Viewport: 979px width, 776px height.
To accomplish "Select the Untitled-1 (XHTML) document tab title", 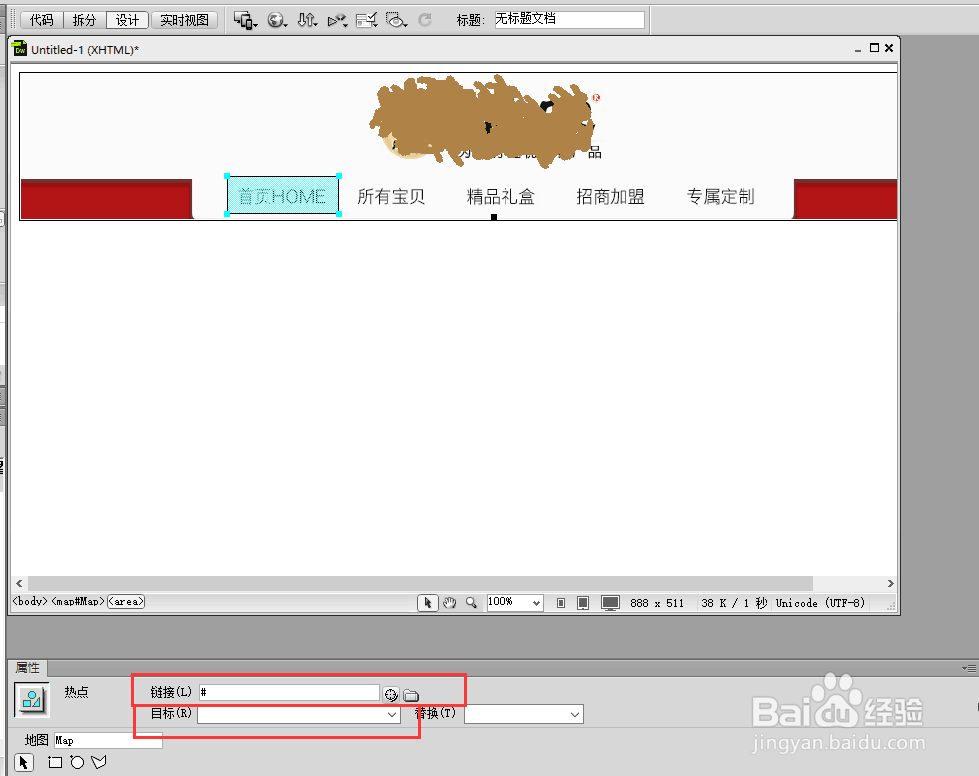I will [x=85, y=50].
